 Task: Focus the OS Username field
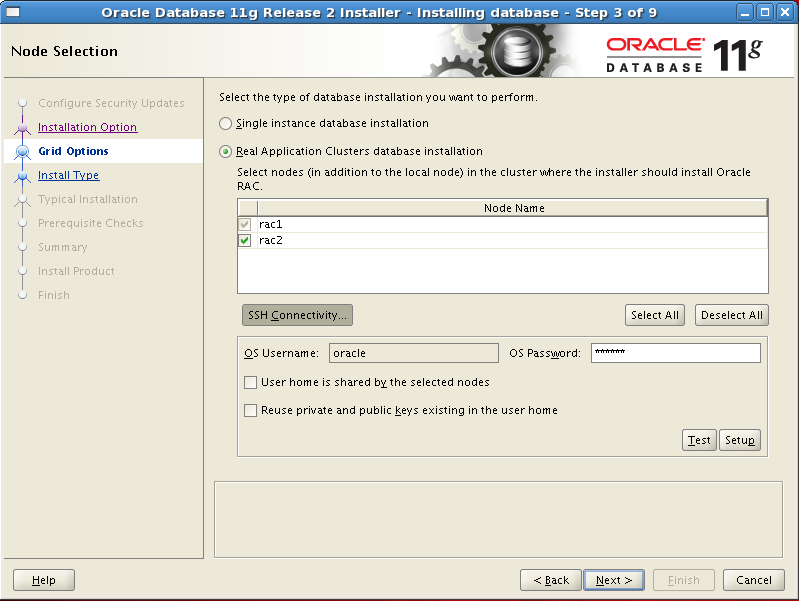tap(414, 353)
